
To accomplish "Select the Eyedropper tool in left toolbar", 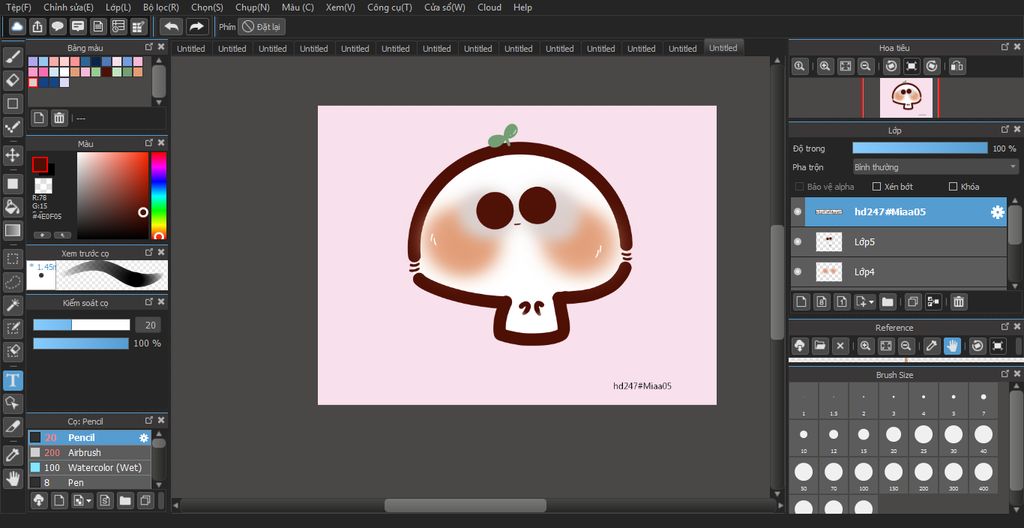I will 12,455.
